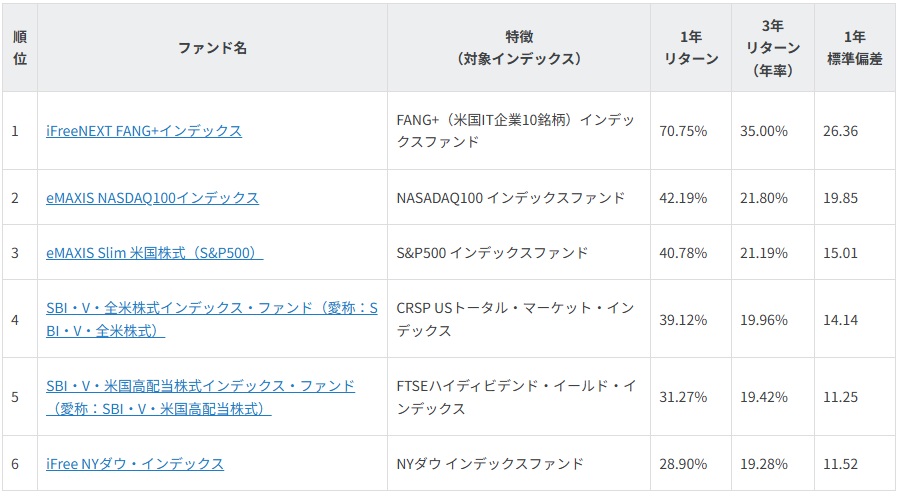Screen dimensions: 898x493
Task: Click the 35.00% three-year return cell
Action: click(x=764, y=131)
